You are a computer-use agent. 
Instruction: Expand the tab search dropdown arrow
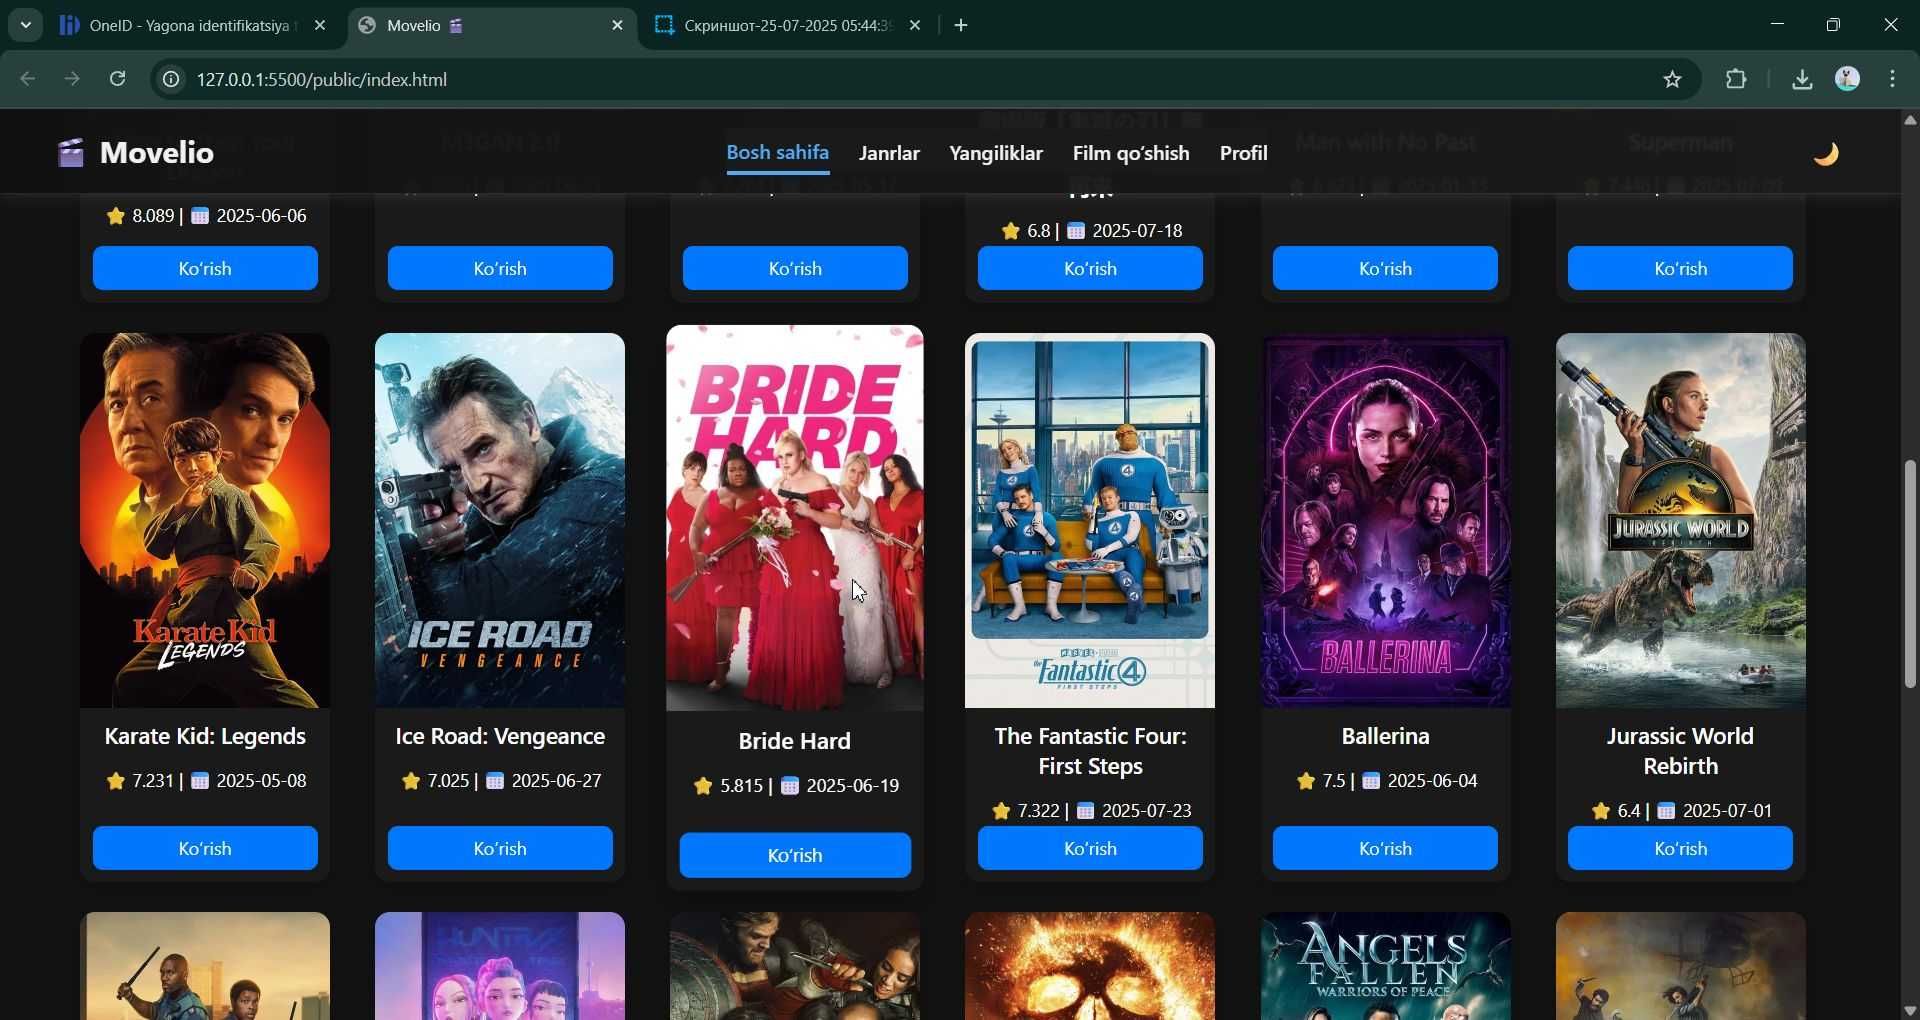25,26
